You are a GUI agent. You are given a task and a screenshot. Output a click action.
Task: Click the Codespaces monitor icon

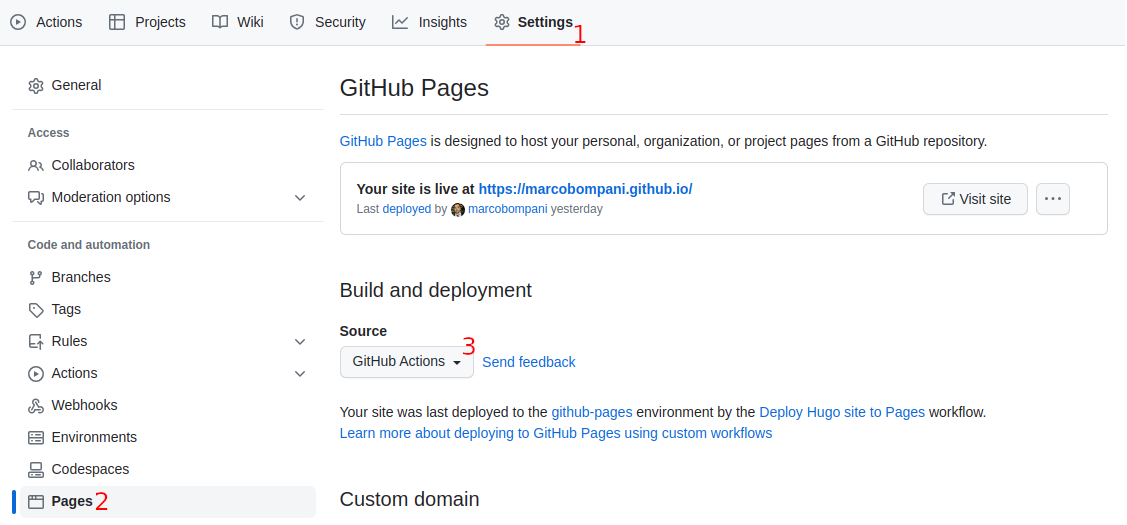36,470
